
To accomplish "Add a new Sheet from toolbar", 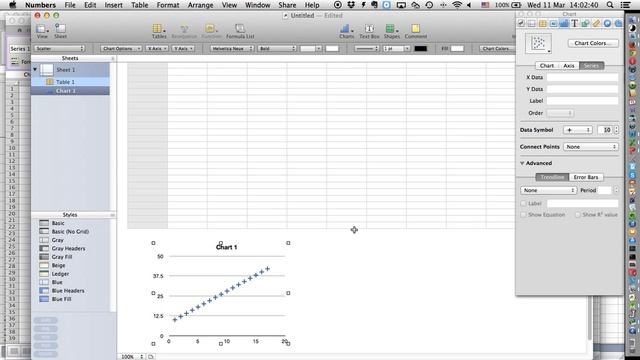I will coord(60,31).
